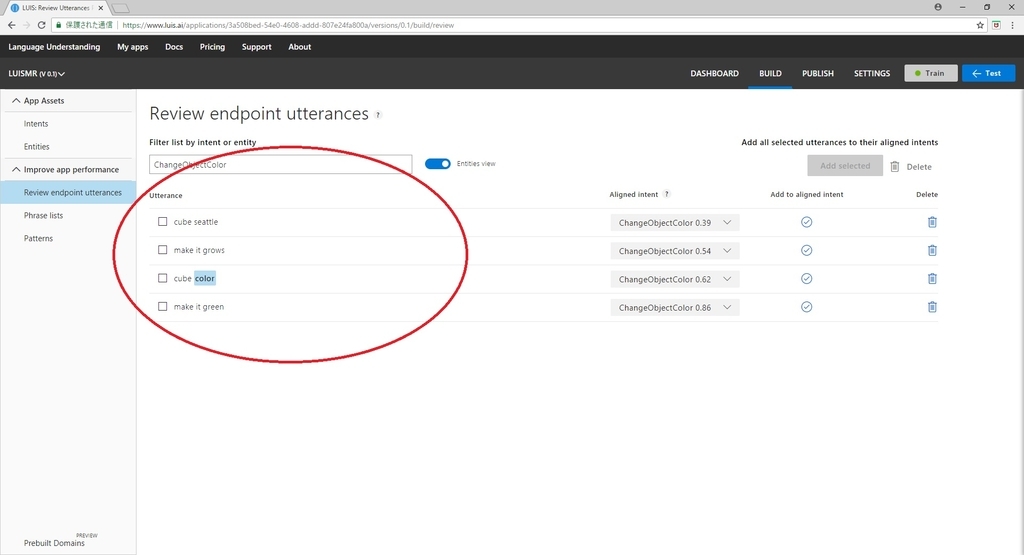
Task: Click the extension icon beside bookmark star
Action: [x=997, y=25]
